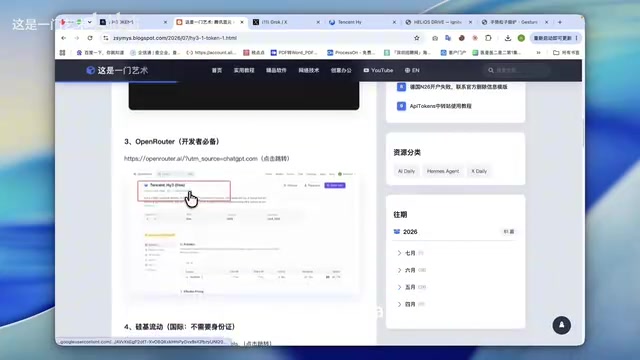Select the AI Daily category tag
640x360 pixels.
point(406,171)
